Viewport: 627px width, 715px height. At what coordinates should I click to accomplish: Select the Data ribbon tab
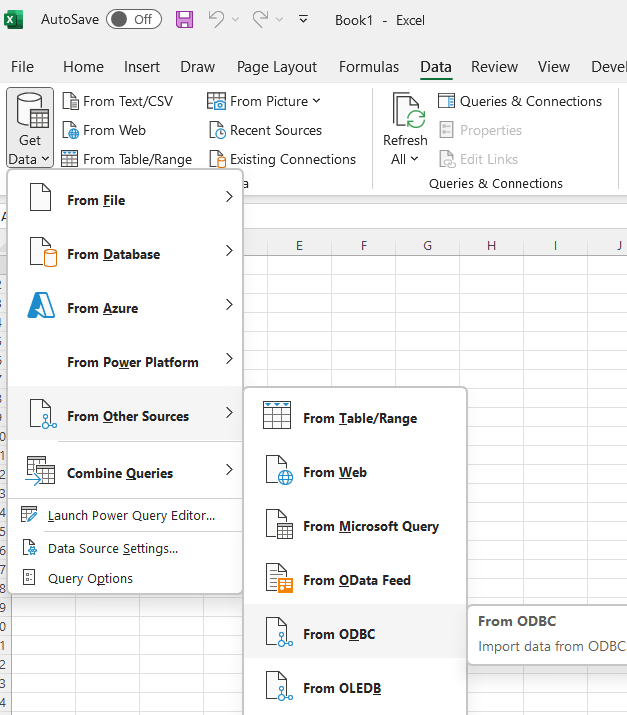[x=436, y=67]
